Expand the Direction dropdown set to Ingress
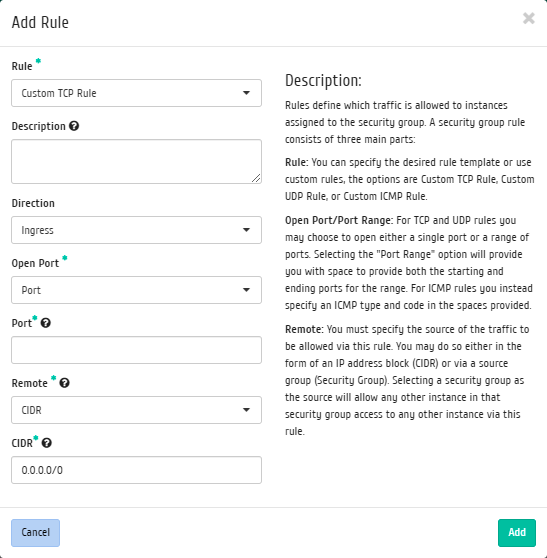The height and width of the screenshot is (558, 547). click(x=136, y=230)
